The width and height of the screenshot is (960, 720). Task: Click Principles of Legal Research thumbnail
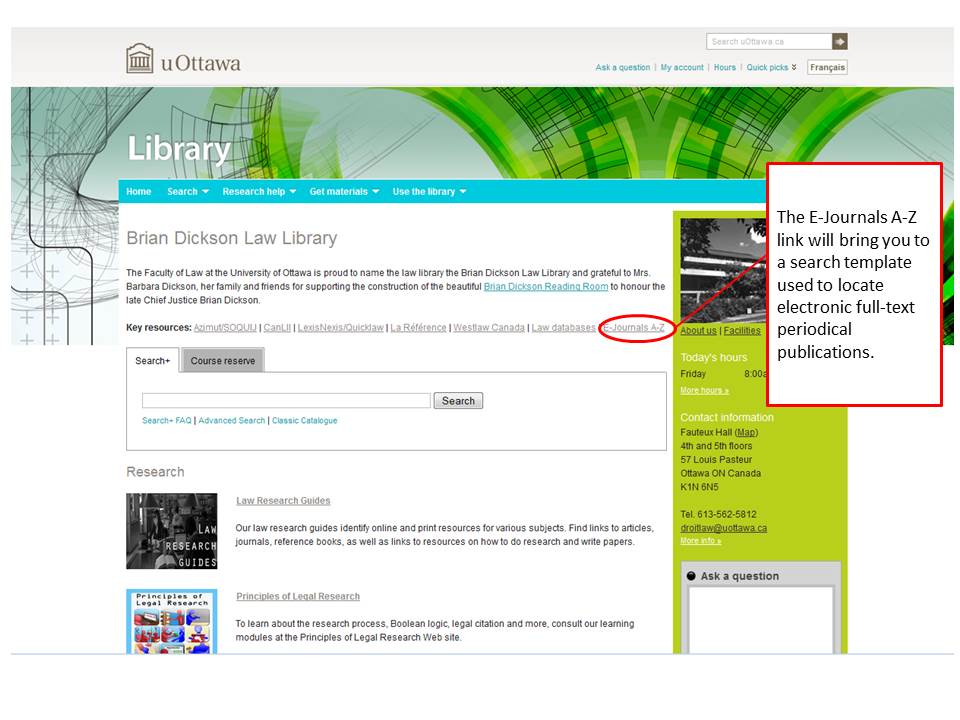(171, 621)
